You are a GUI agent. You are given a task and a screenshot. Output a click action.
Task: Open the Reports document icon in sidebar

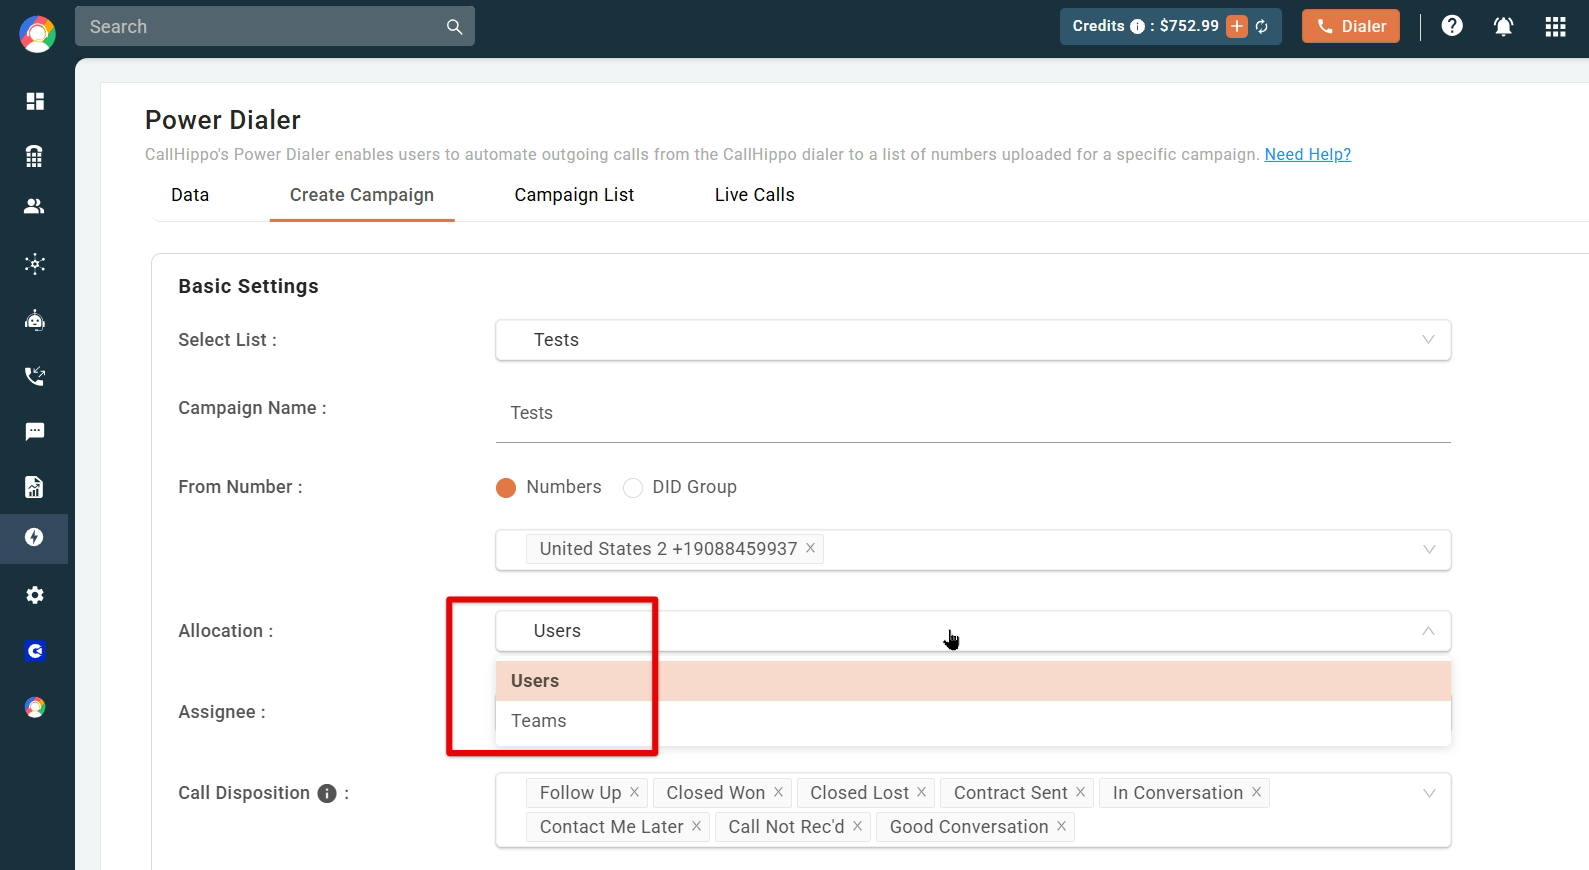pyautogui.click(x=35, y=487)
